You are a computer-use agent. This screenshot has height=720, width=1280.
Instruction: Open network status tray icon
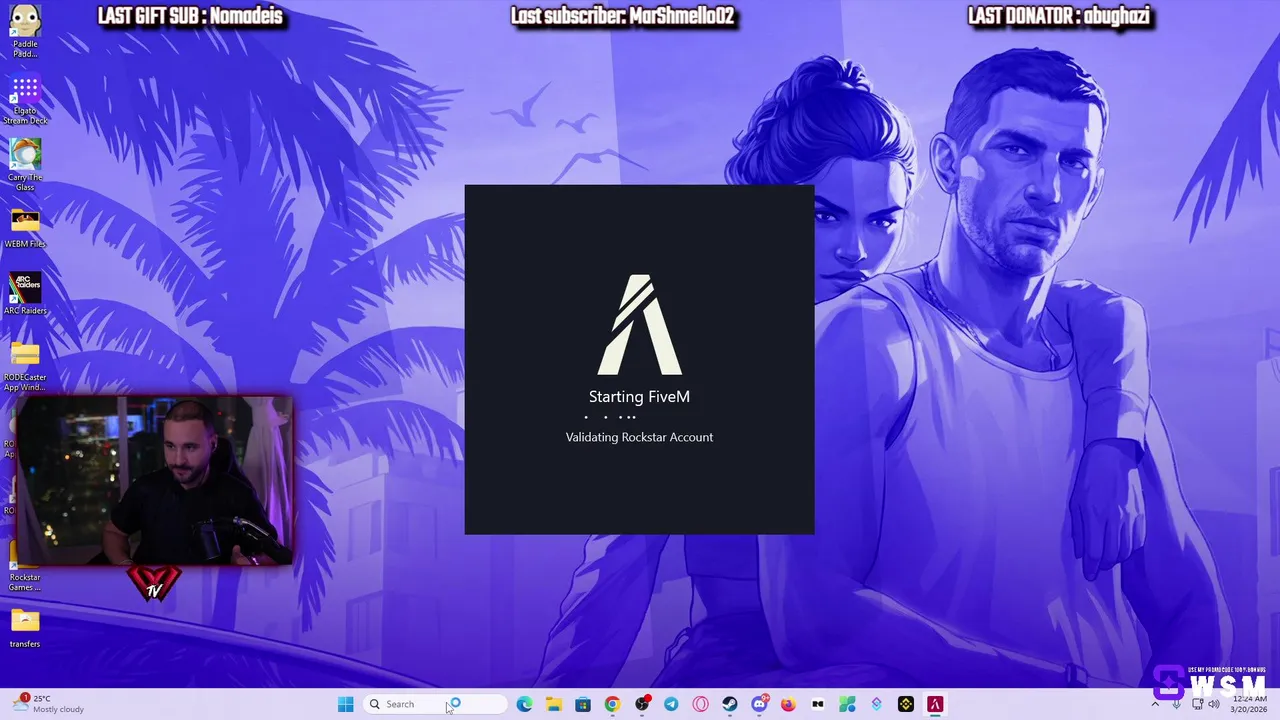(1197, 704)
